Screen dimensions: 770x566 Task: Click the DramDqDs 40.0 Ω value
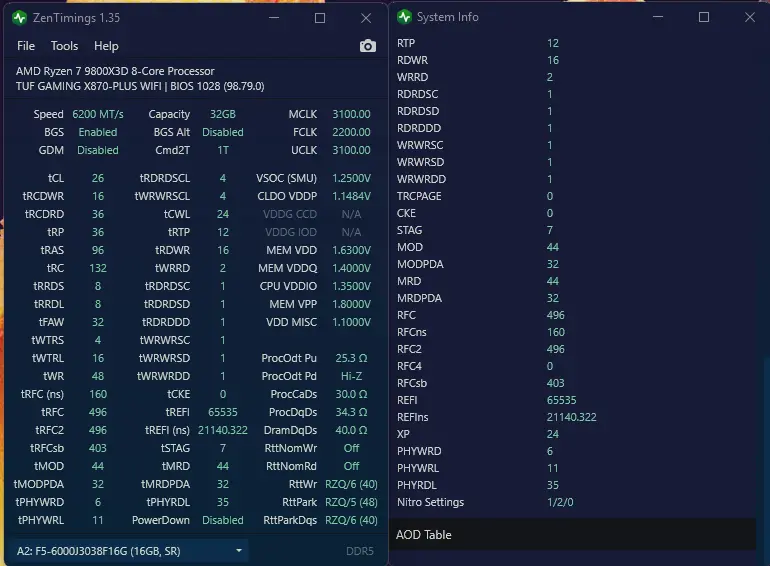[x=351, y=430]
